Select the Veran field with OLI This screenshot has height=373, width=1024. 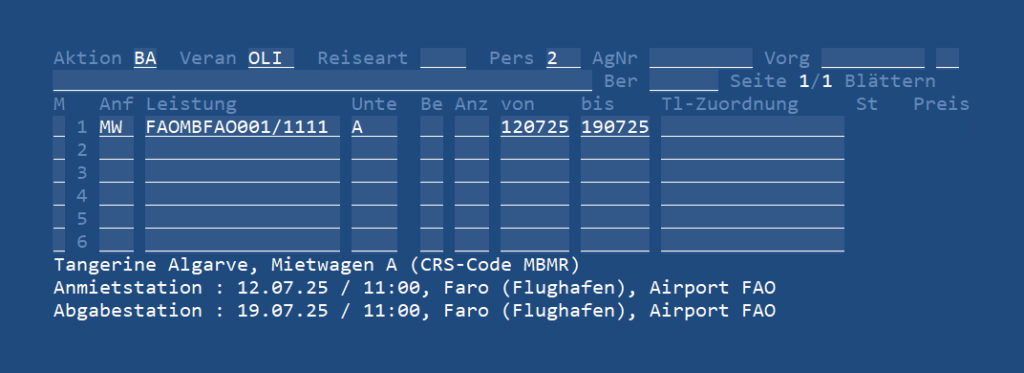click(x=271, y=58)
